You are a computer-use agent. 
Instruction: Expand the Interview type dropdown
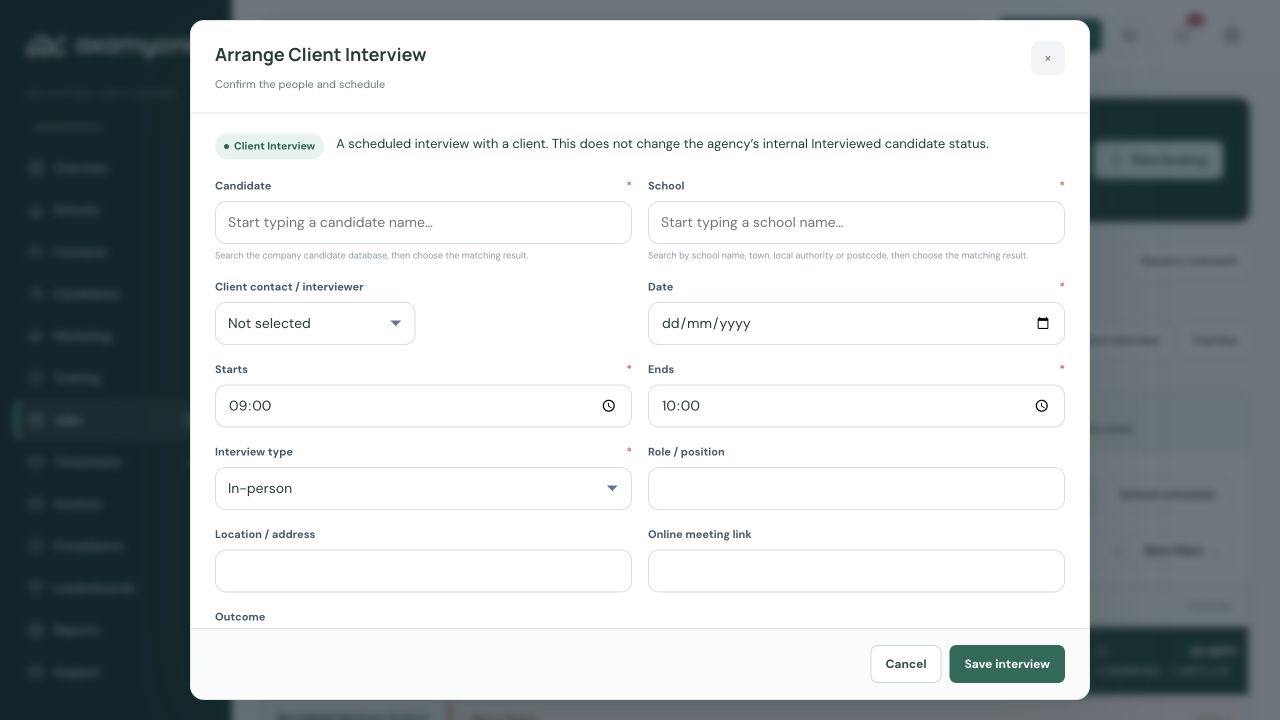point(423,488)
